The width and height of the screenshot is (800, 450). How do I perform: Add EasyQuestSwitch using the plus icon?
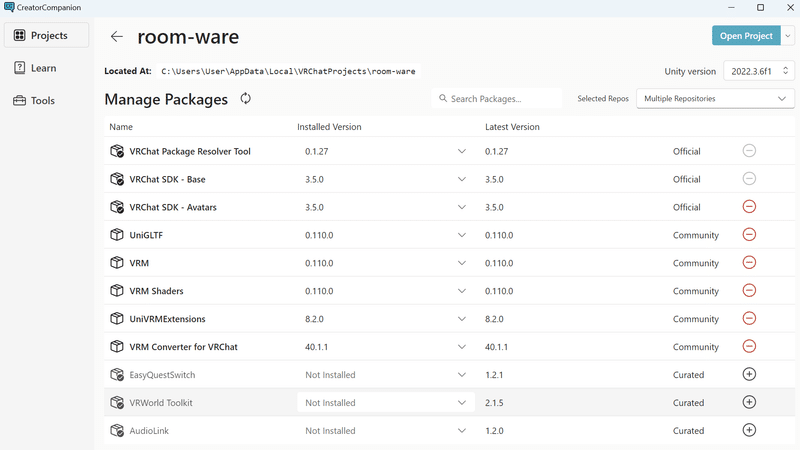pyautogui.click(x=749, y=374)
